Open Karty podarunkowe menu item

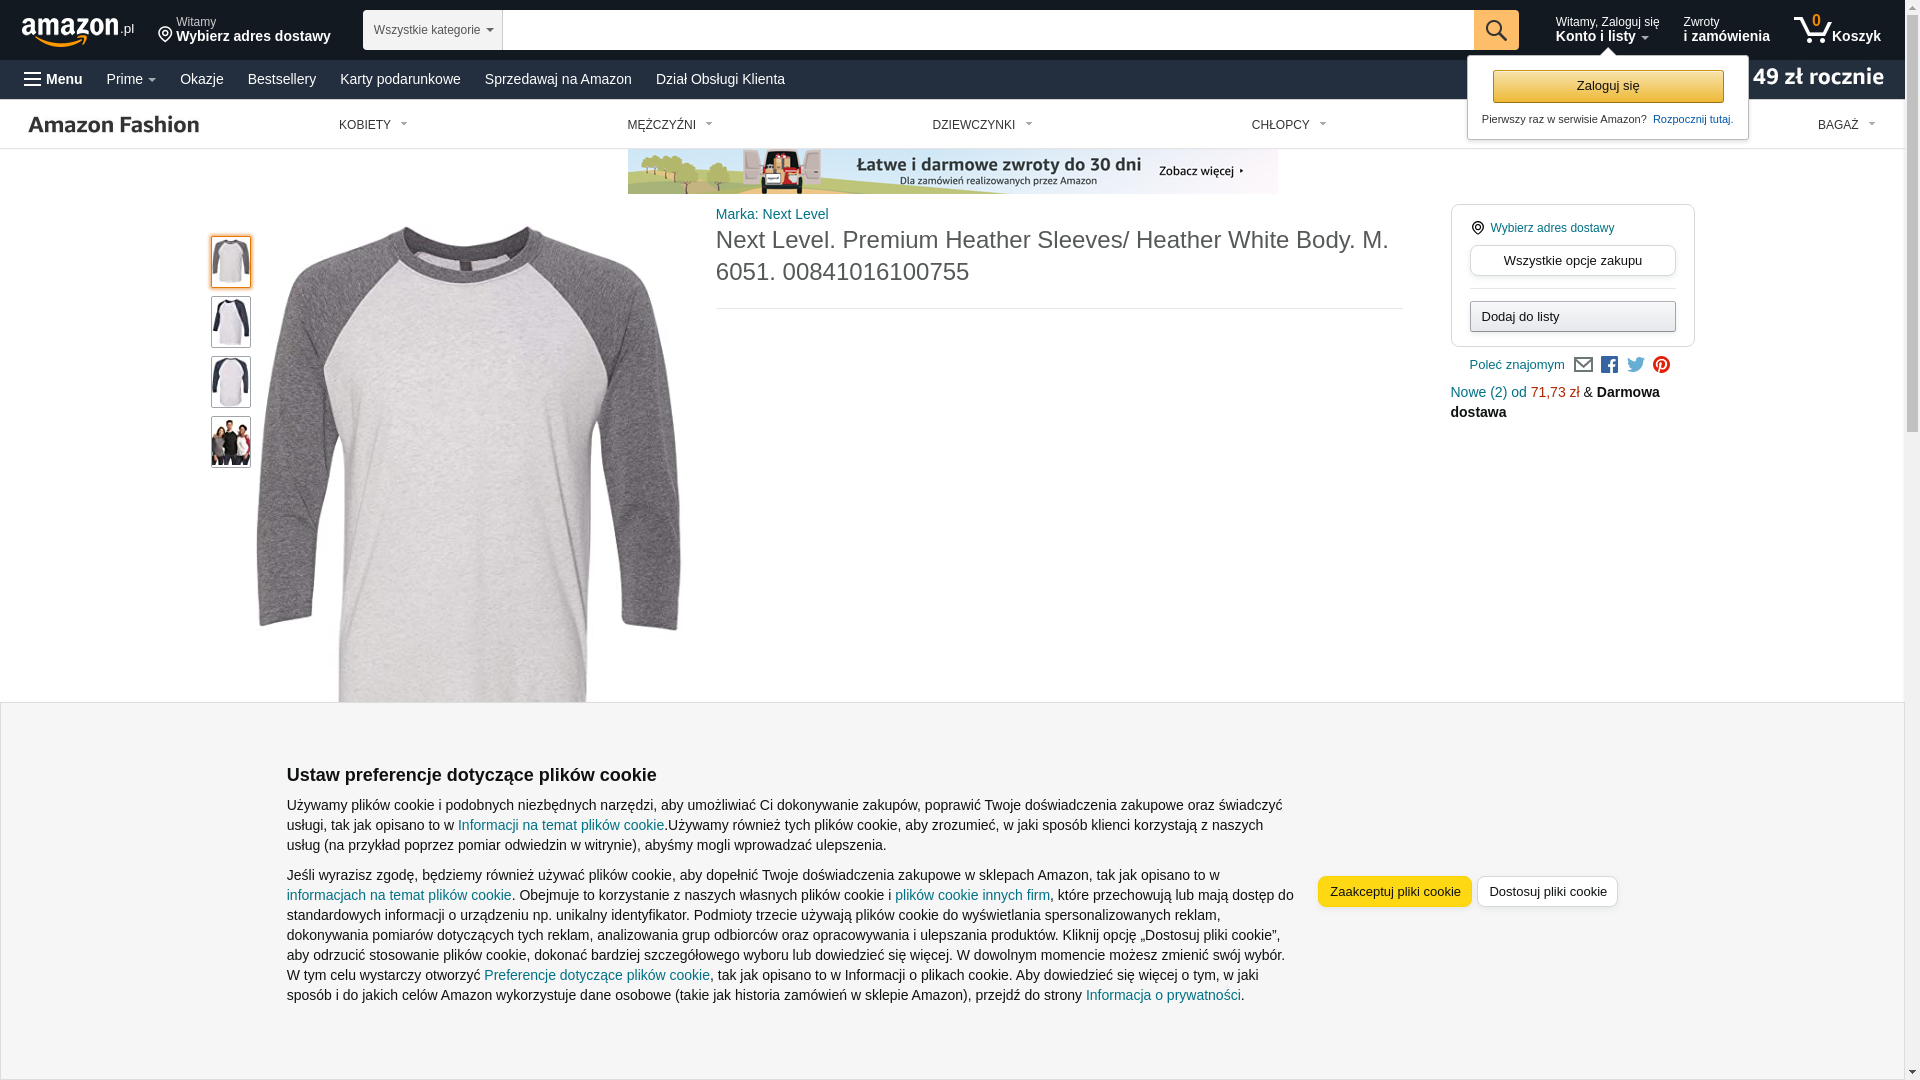[x=400, y=79]
